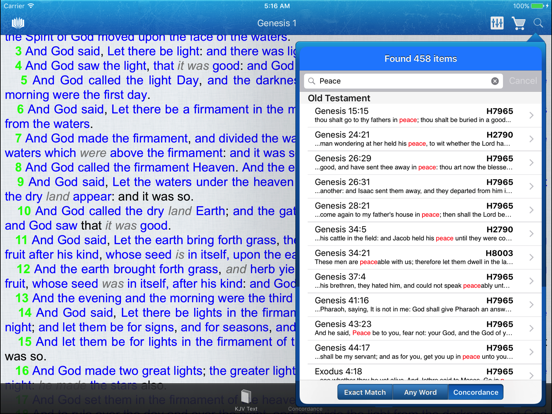Cancel the search
The height and width of the screenshot is (414, 552).
click(x=523, y=81)
